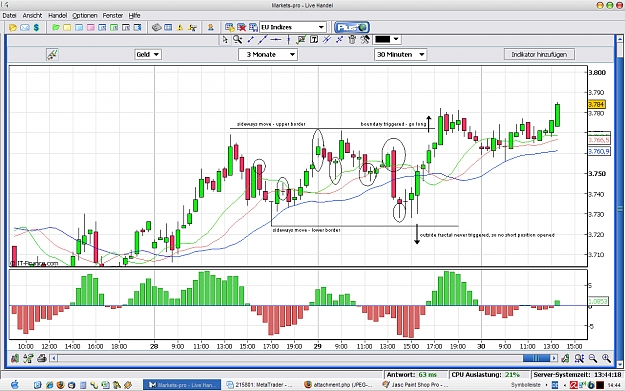625x391 pixels.
Task: Click the scrollbar left arrow below chart
Action: [x=54, y=358]
